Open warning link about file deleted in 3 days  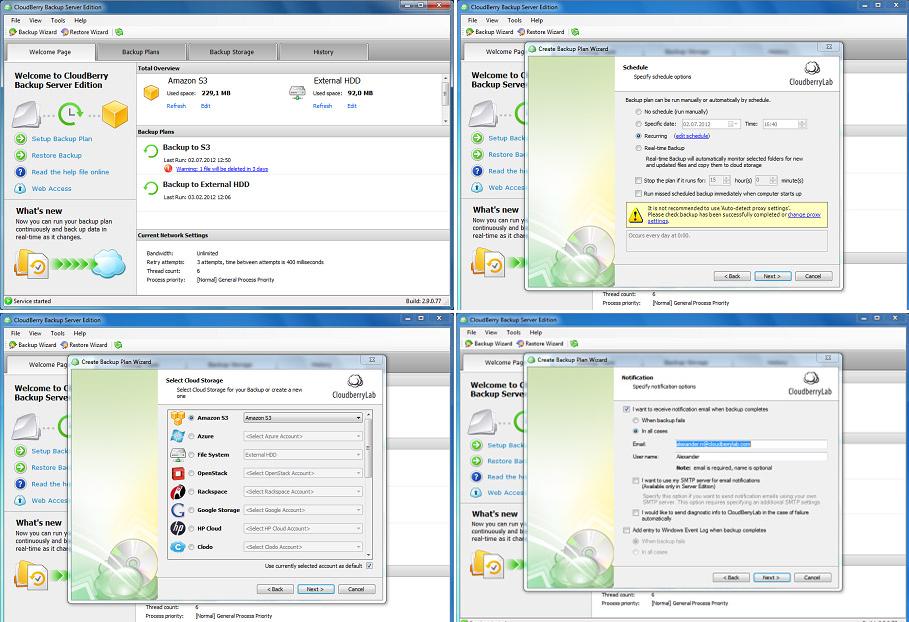222,169
